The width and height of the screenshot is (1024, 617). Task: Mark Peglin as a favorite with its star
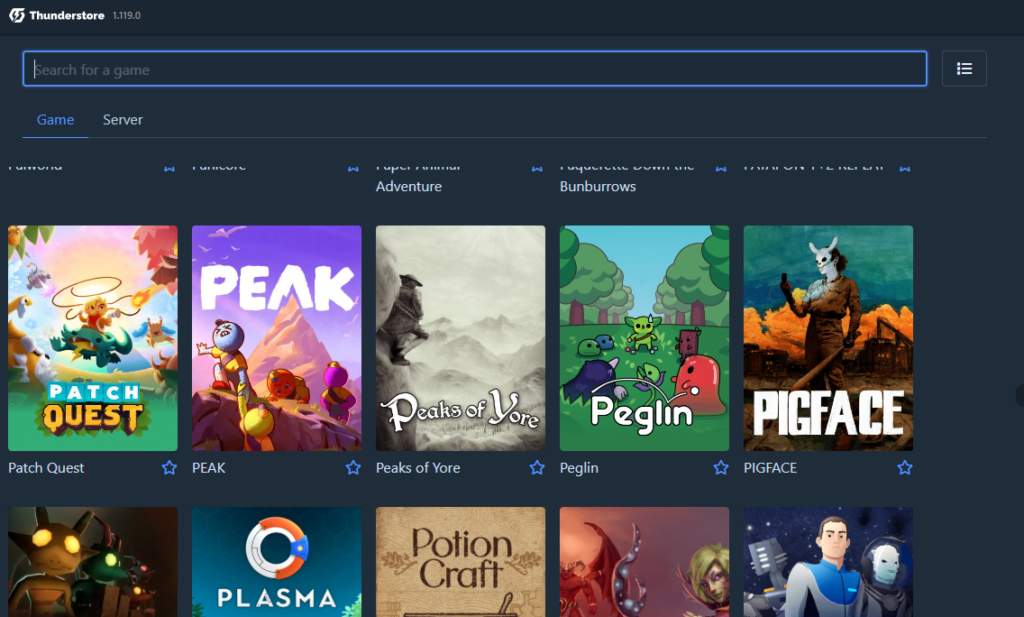(721, 467)
